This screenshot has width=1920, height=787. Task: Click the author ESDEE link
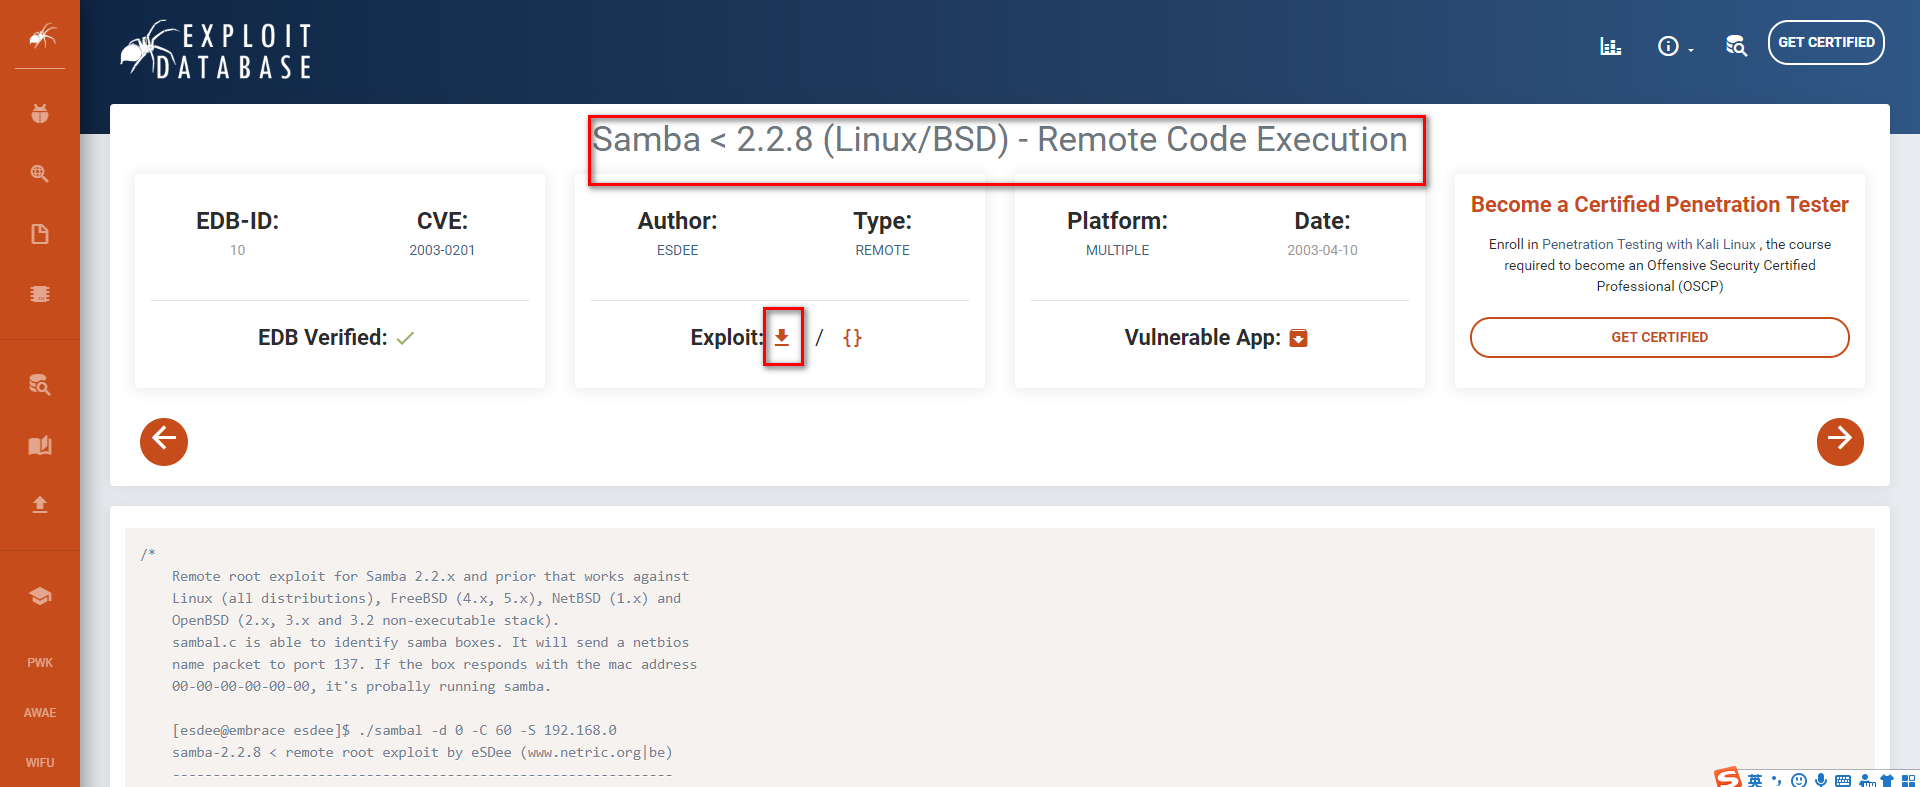677,250
